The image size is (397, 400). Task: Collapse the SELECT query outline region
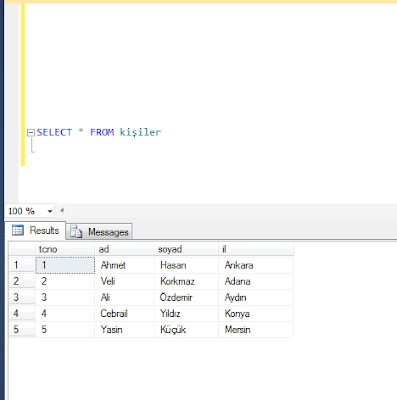point(31,133)
